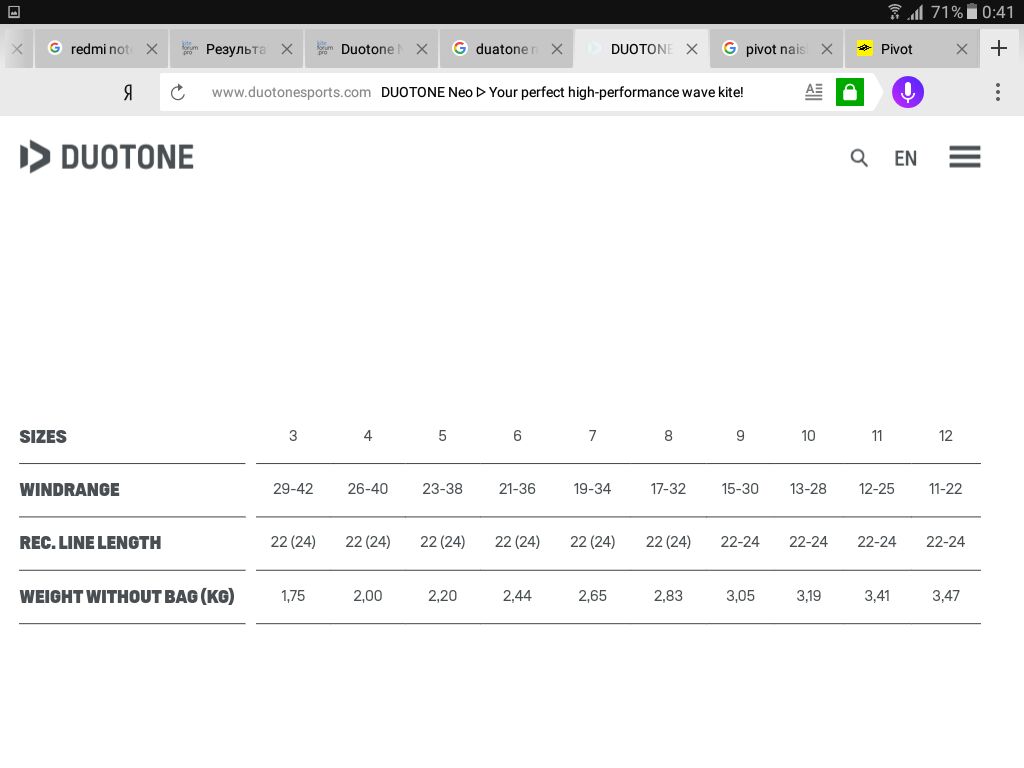The height and width of the screenshot is (768, 1024).
Task: Click the address bar URL field
Action: point(477,93)
